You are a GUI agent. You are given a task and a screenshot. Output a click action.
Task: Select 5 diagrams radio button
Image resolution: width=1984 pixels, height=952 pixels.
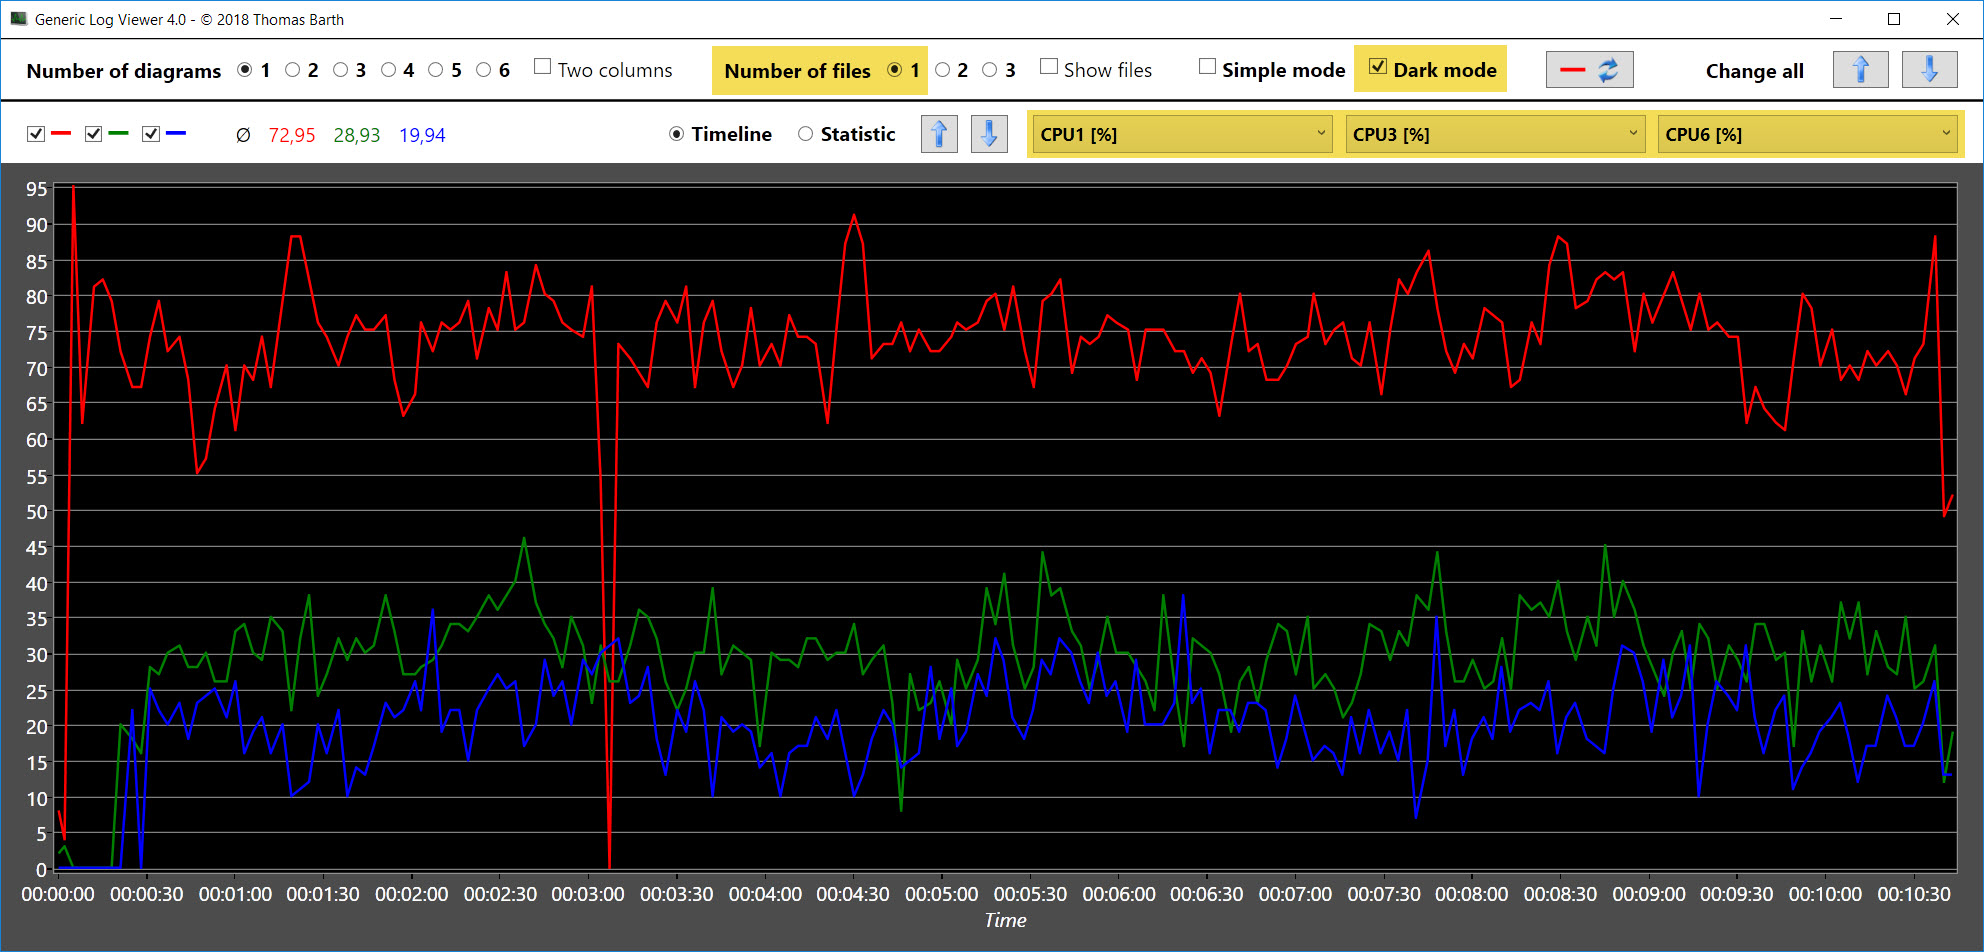436,70
